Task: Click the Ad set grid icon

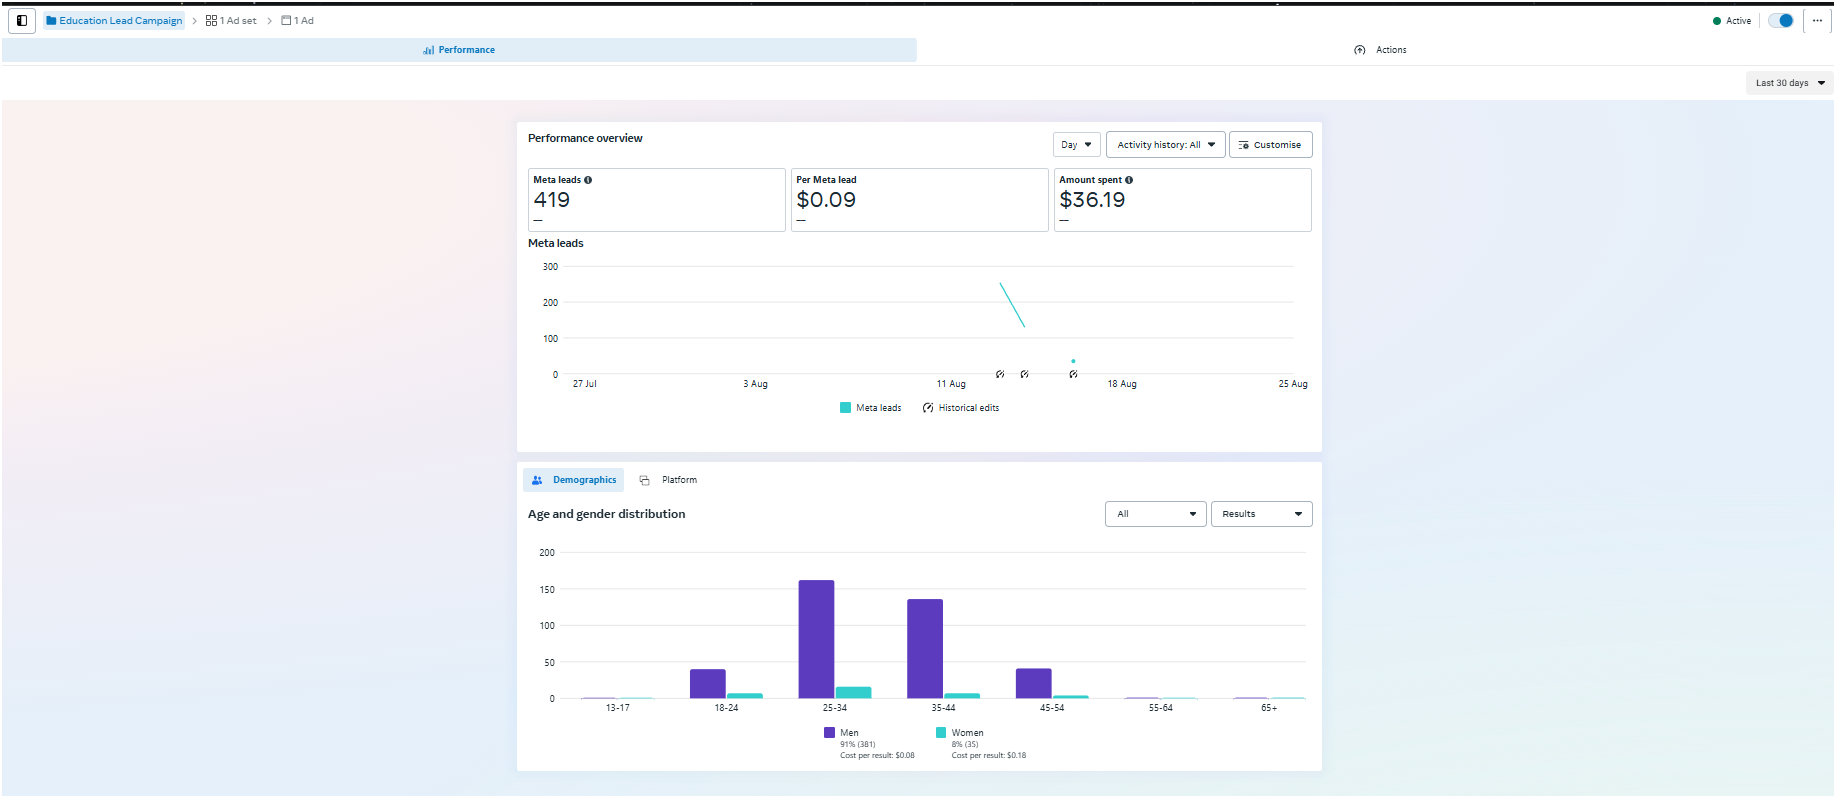Action: click(x=211, y=20)
